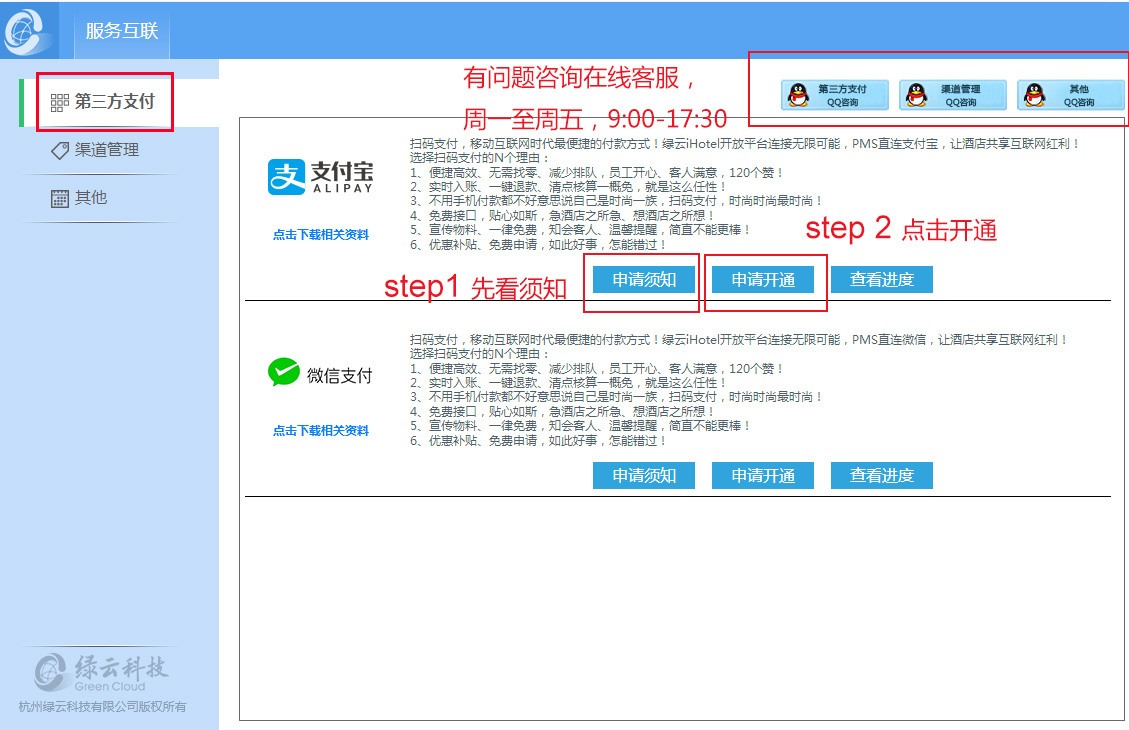The height and width of the screenshot is (730, 1129).
Task: View Alipay application status with 查看进度
Action: 881,279
